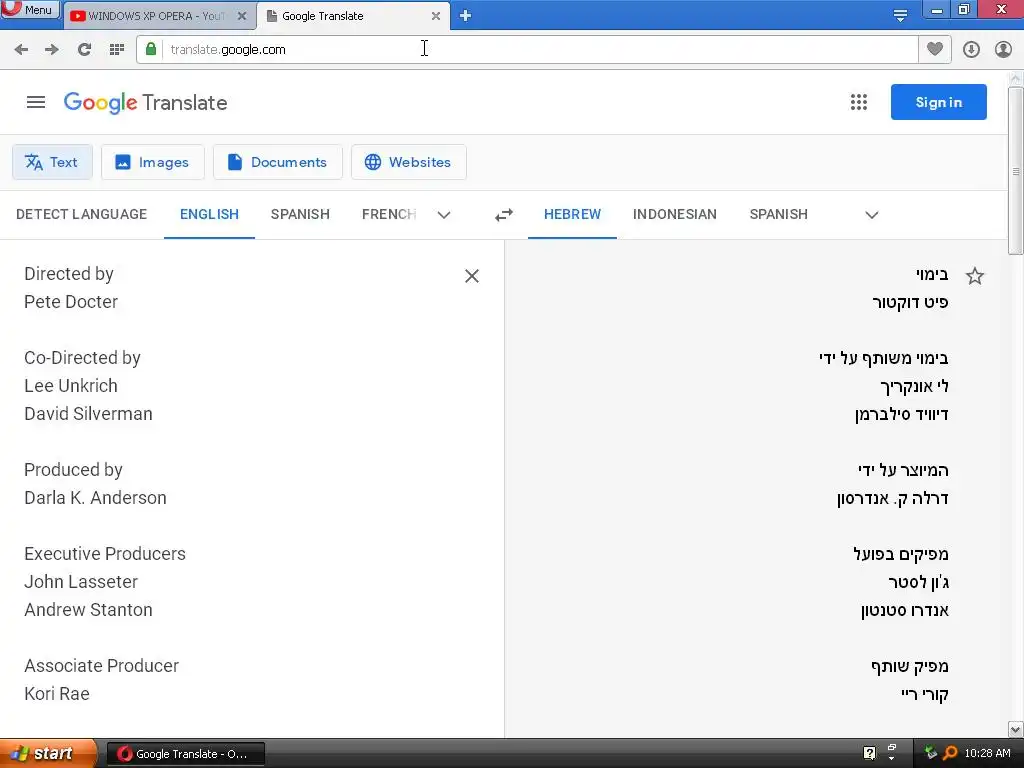Click source text 'Executive Producers'
Screen dimensions: 1024x768
(105, 554)
